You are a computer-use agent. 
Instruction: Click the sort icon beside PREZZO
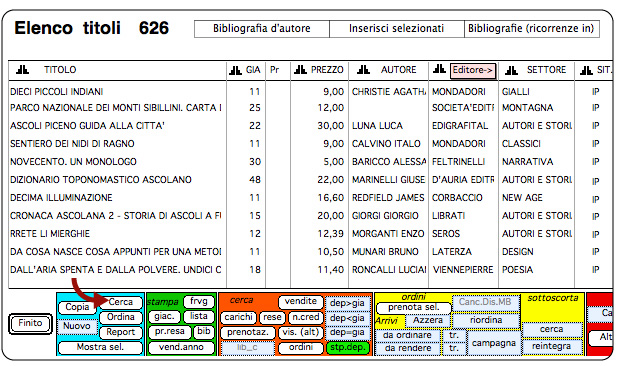click(x=300, y=70)
